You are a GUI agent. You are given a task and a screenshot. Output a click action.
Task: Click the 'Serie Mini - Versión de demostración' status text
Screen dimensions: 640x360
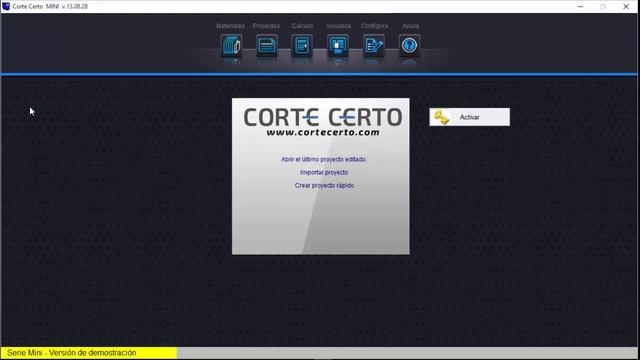pos(71,353)
